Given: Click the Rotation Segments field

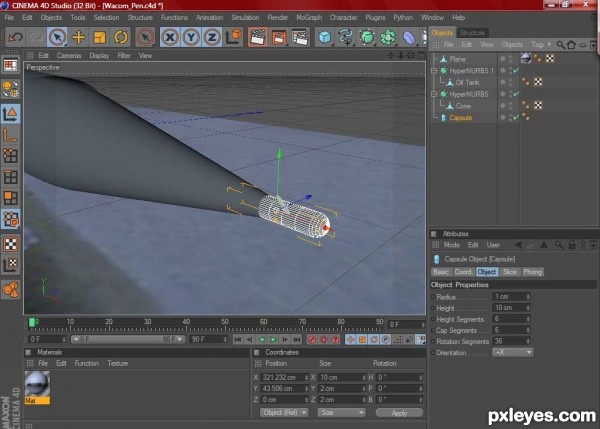Looking at the screenshot, I should click(x=509, y=341).
